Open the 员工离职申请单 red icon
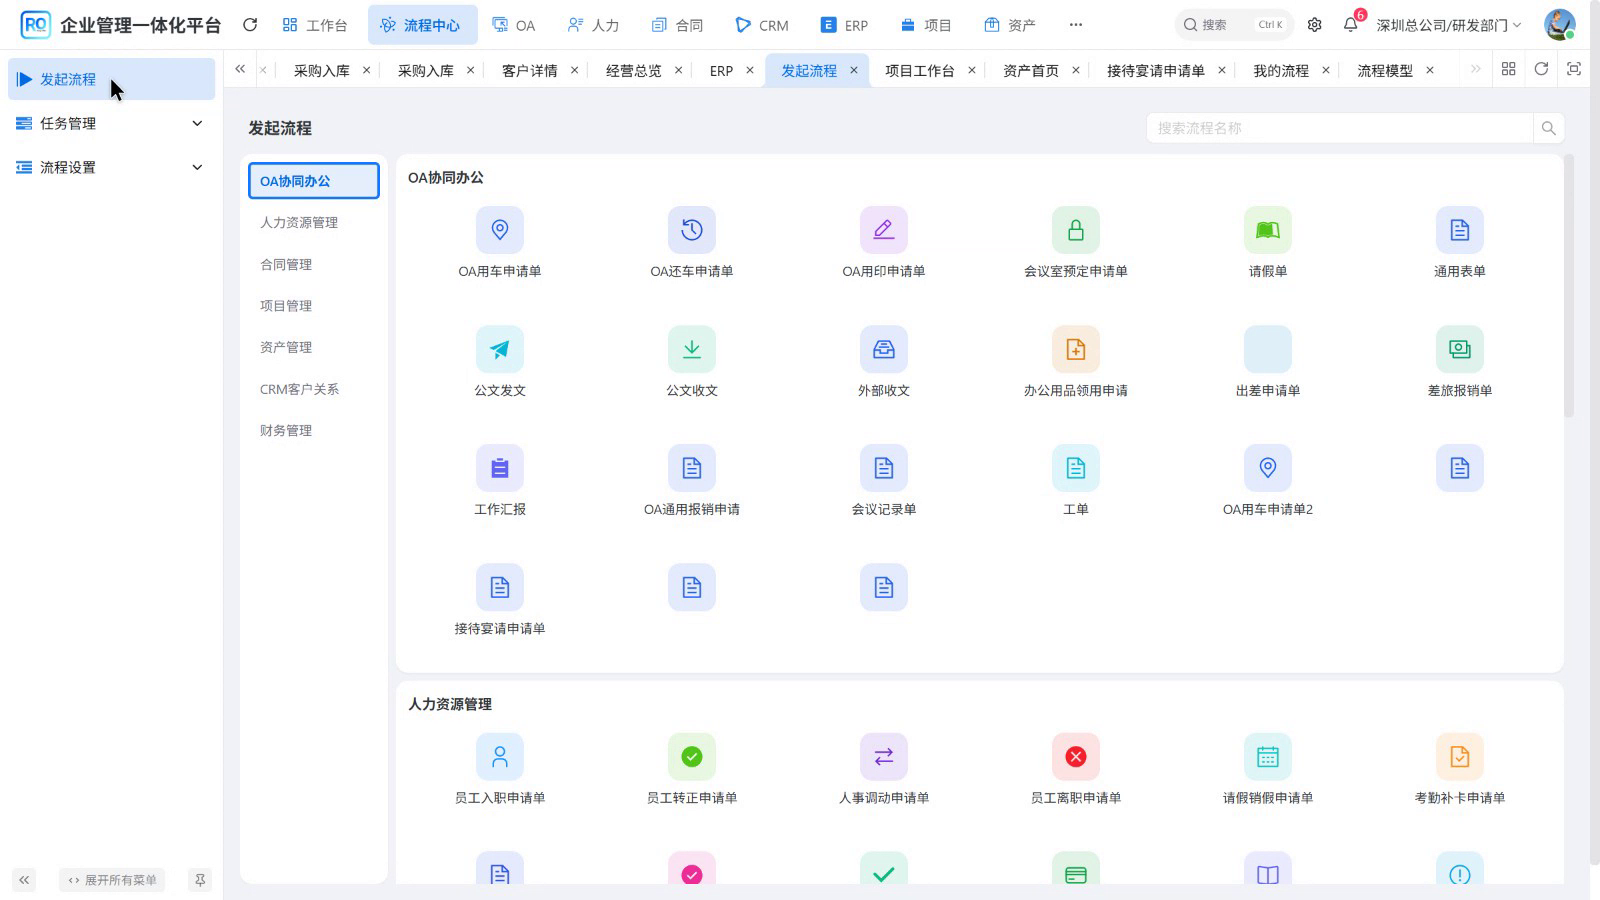1600x900 pixels. (1076, 757)
